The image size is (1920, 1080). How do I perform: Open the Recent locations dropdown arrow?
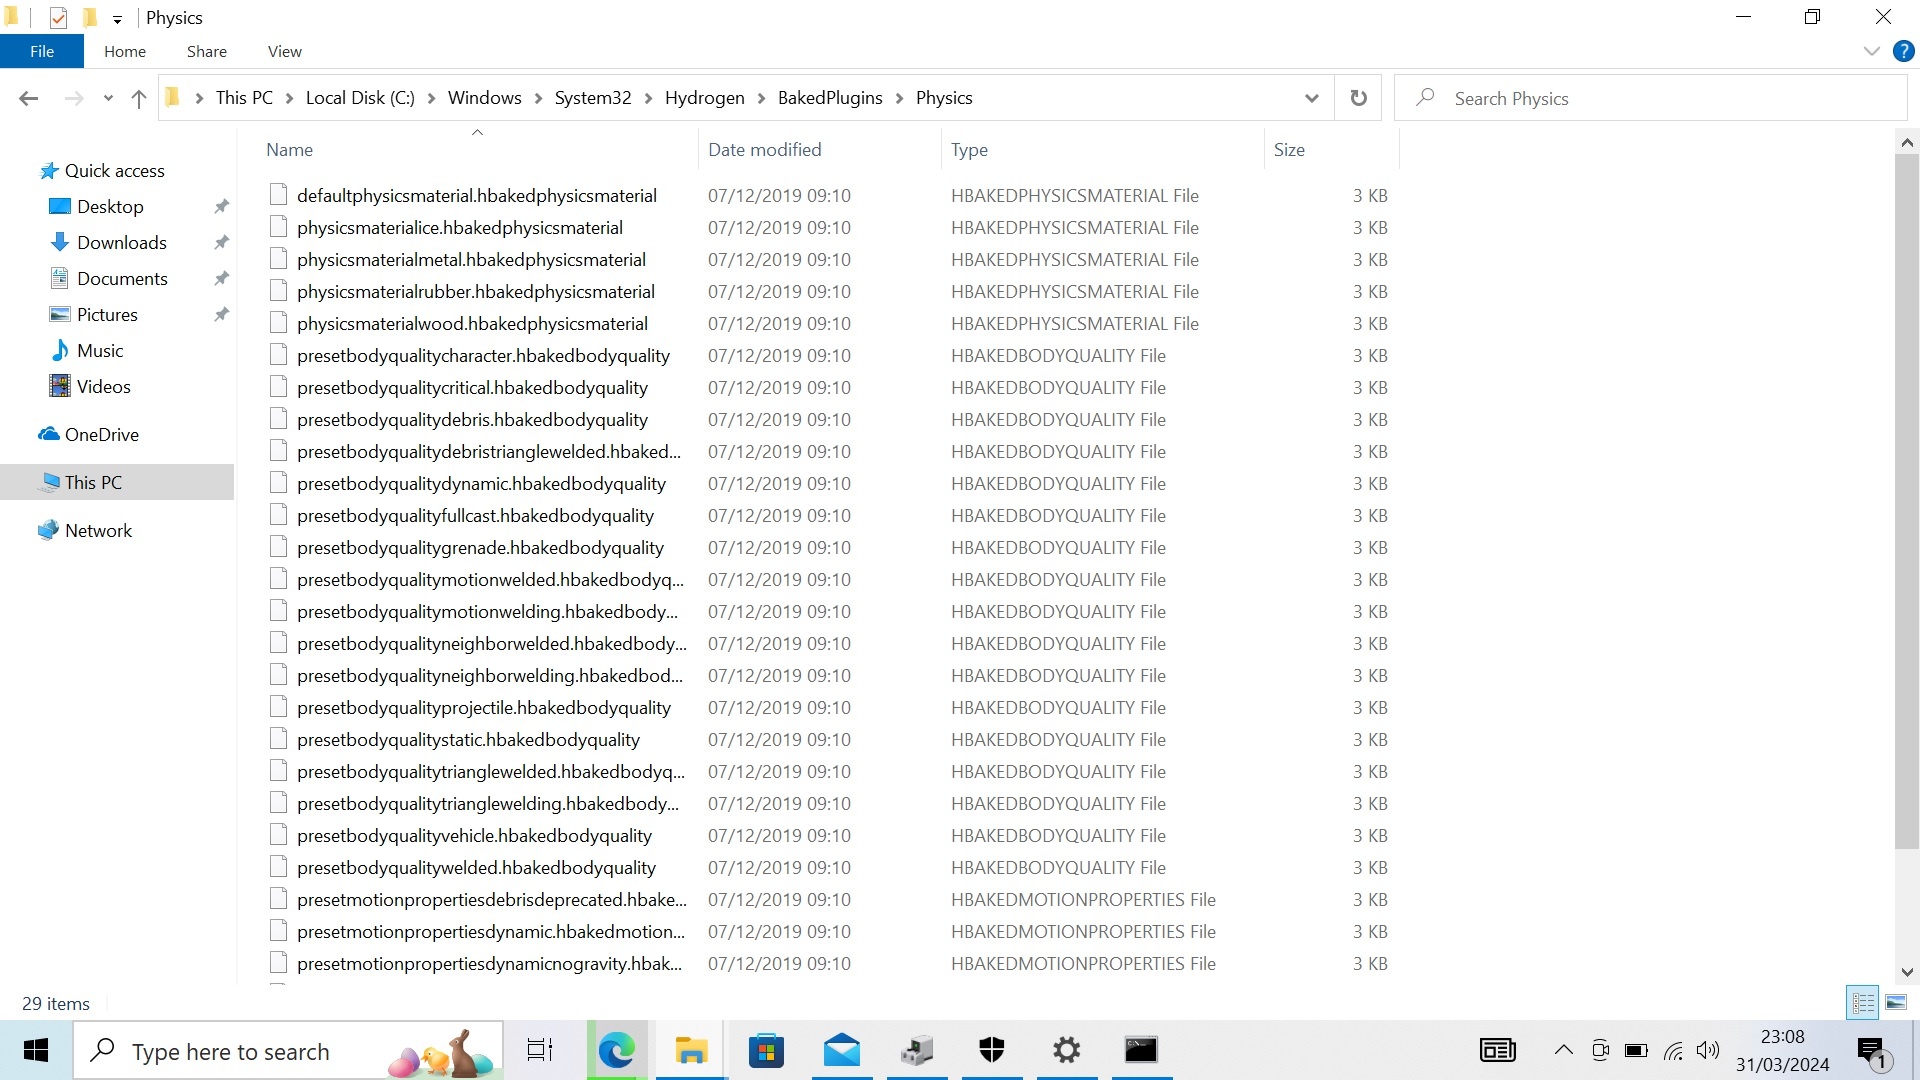[108, 98]
